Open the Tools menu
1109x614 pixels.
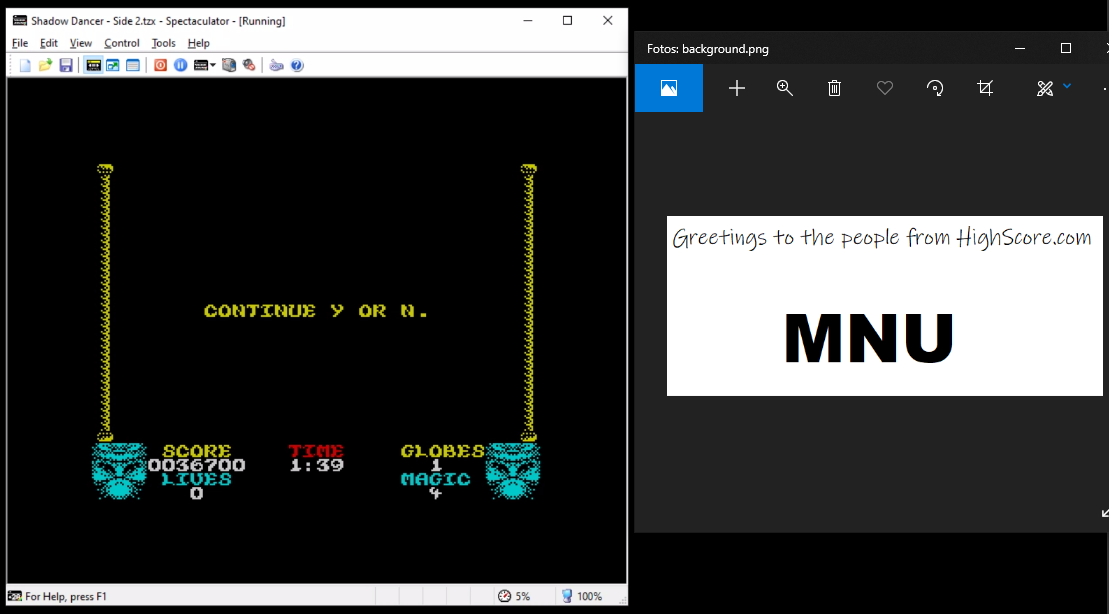pyautogui.click(x=163, y=43)
